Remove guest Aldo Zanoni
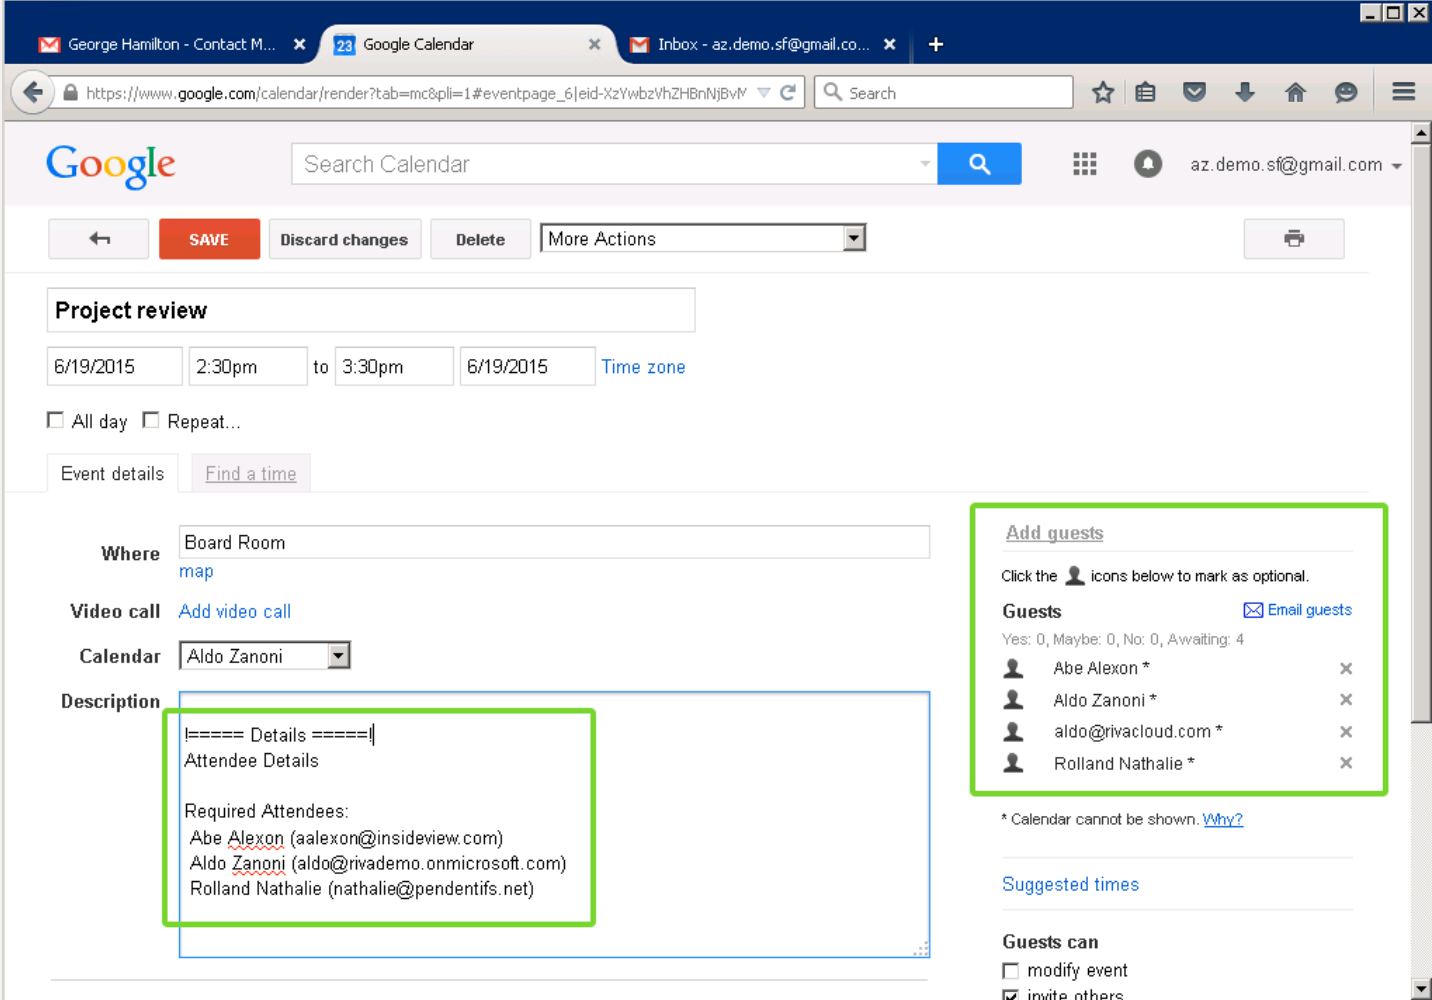The height and width of the screenshot is (1000, 1432). click(x=1346, y=700)
